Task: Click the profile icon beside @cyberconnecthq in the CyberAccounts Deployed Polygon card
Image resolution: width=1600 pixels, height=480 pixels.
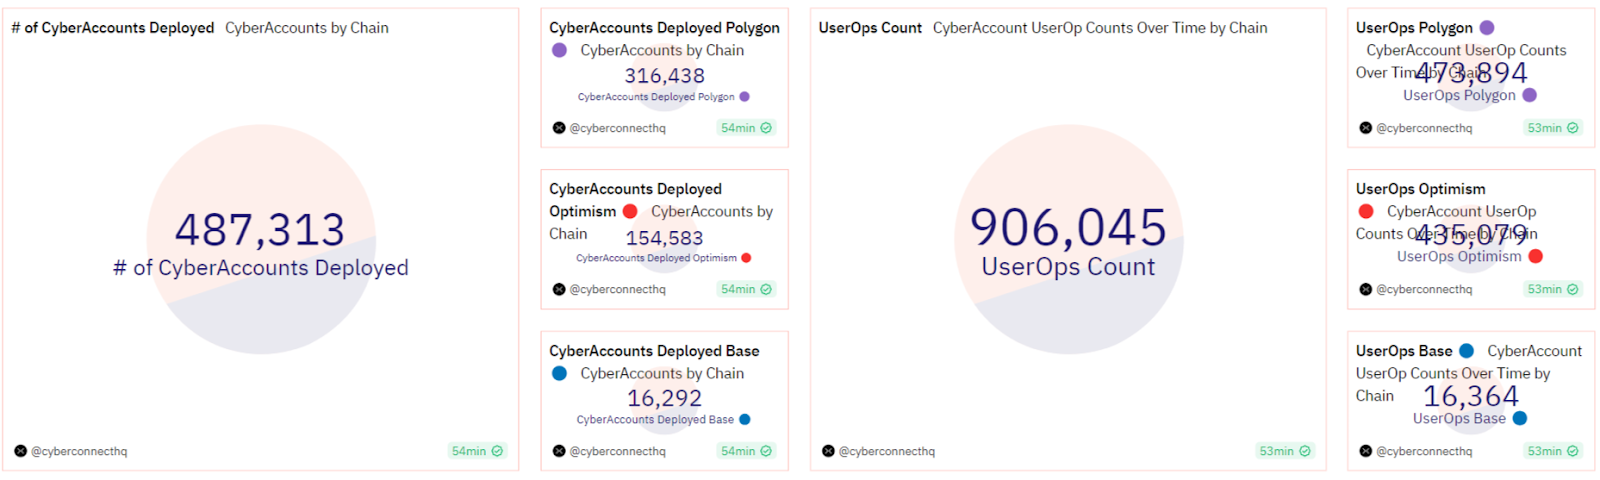Action: (x=559, y=128)
